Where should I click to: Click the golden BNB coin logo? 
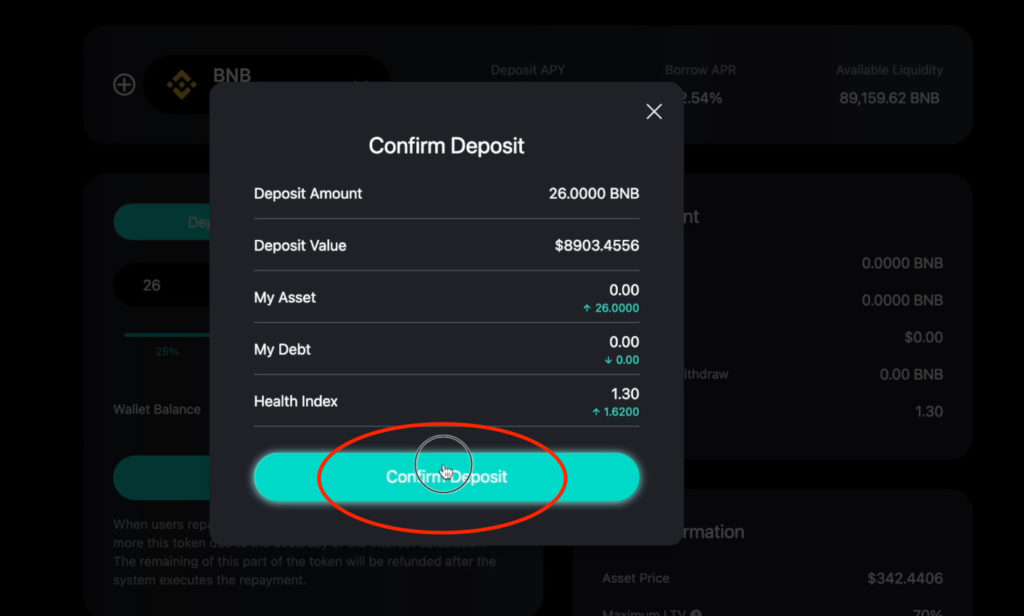tap(182, 85)
